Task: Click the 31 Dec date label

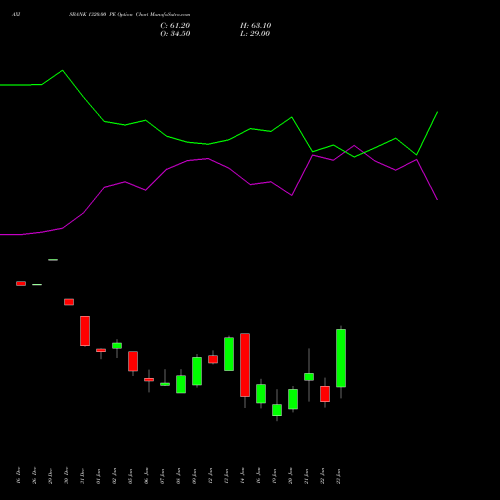Action: pos(82,476)
